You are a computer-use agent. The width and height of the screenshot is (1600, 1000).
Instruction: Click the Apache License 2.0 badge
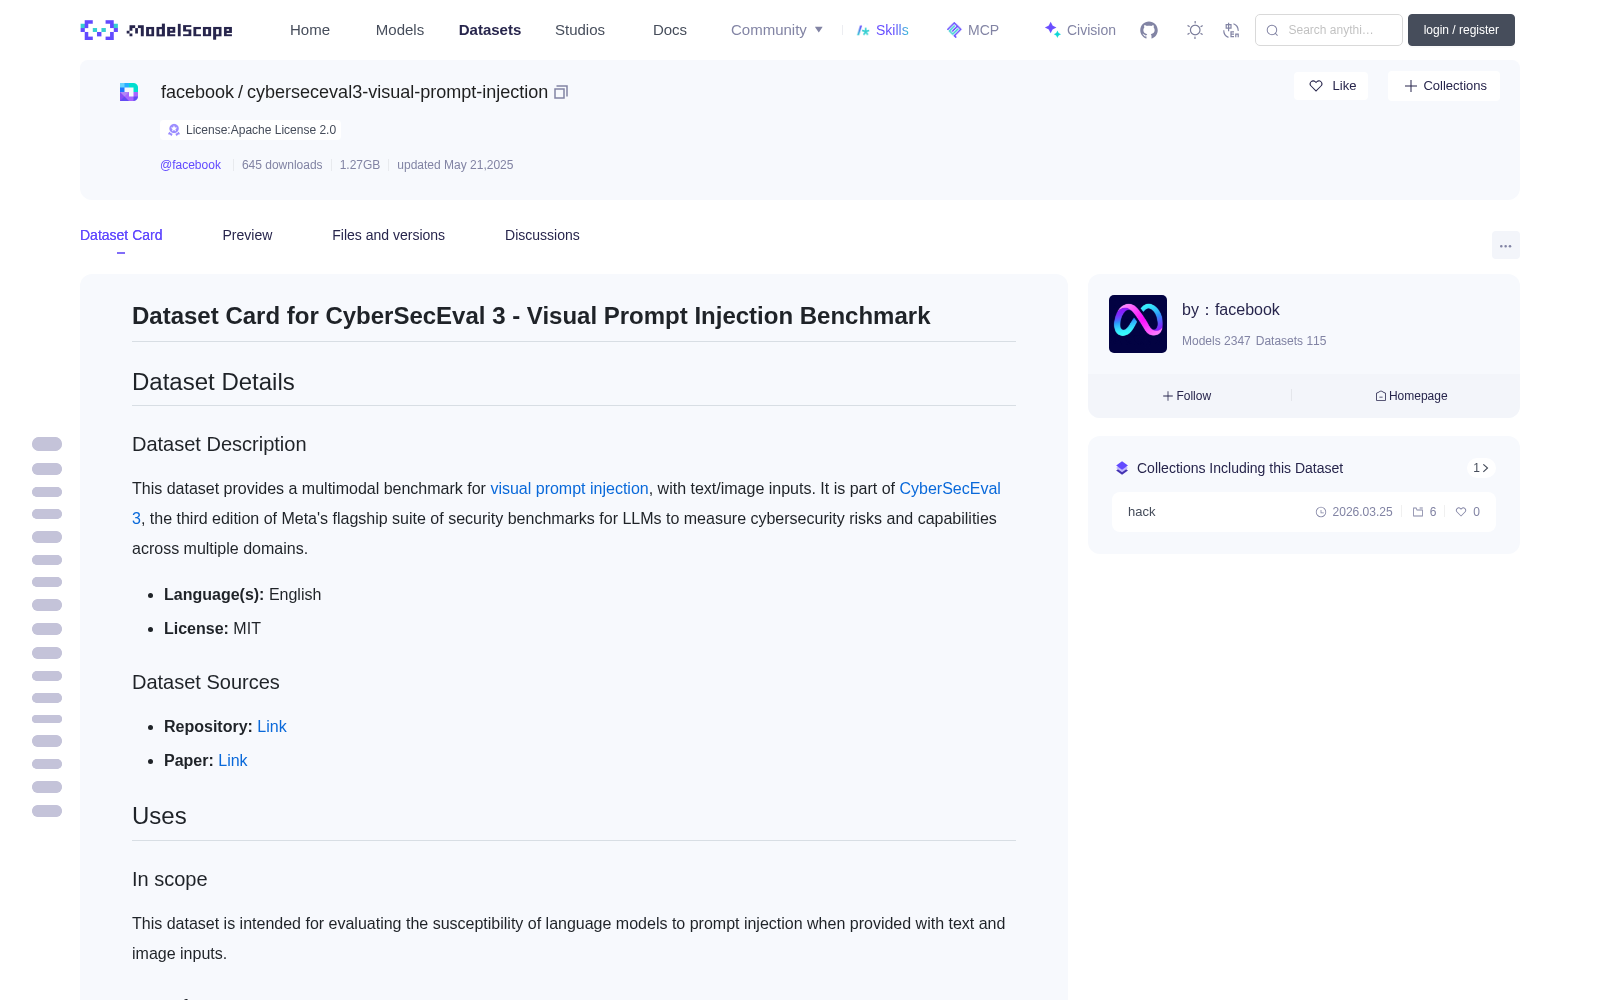tap(251, 130)
